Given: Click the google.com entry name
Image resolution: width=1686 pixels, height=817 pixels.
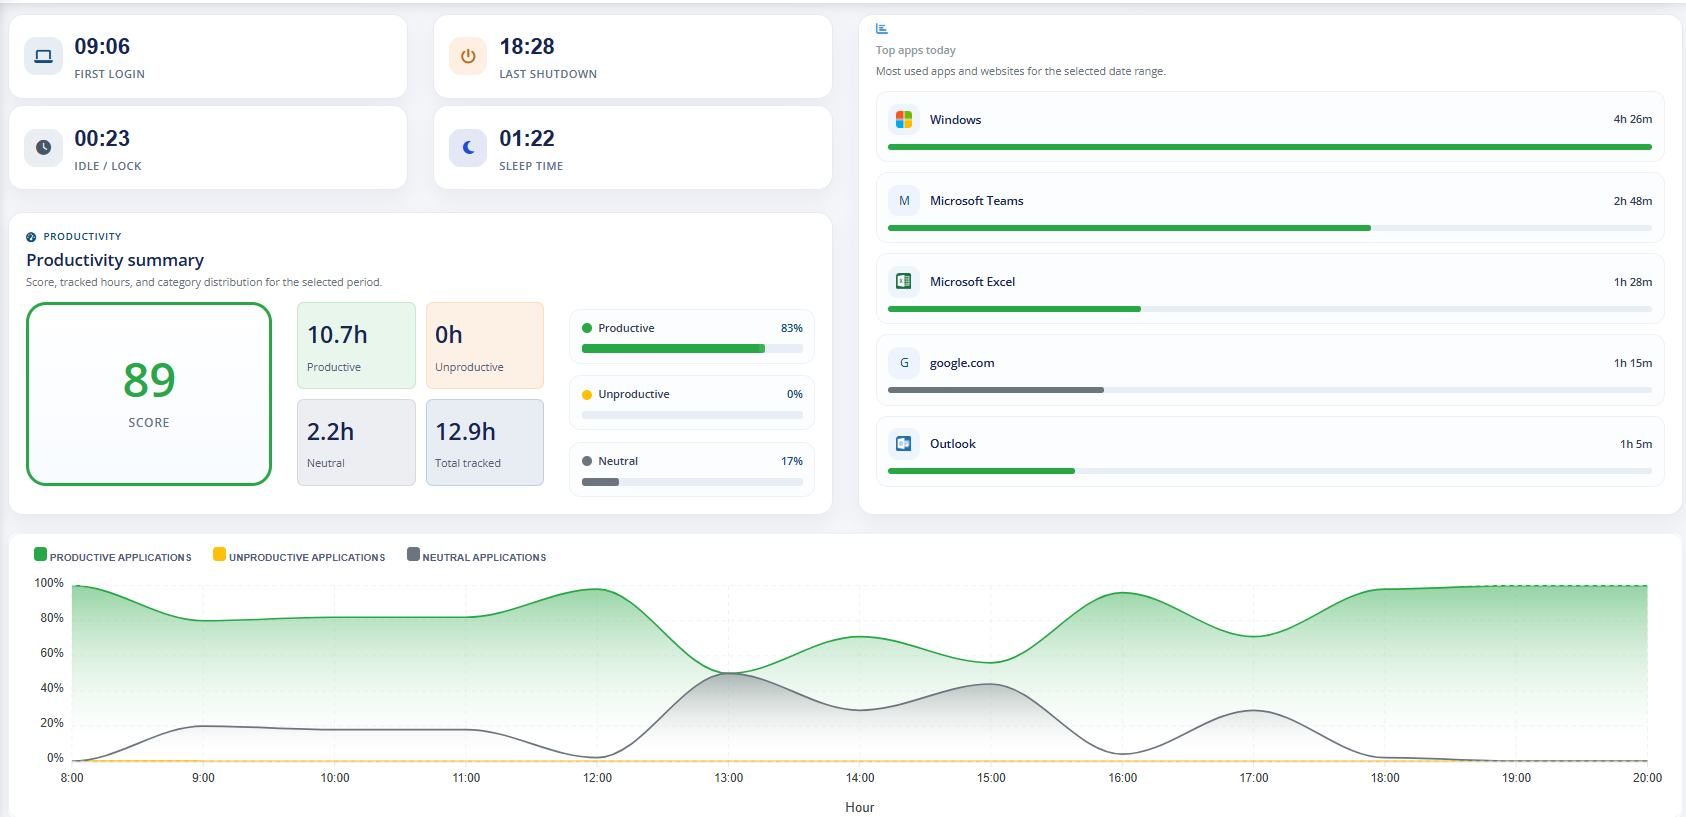Looking at the screenshot, I should (x=962, y=362).
